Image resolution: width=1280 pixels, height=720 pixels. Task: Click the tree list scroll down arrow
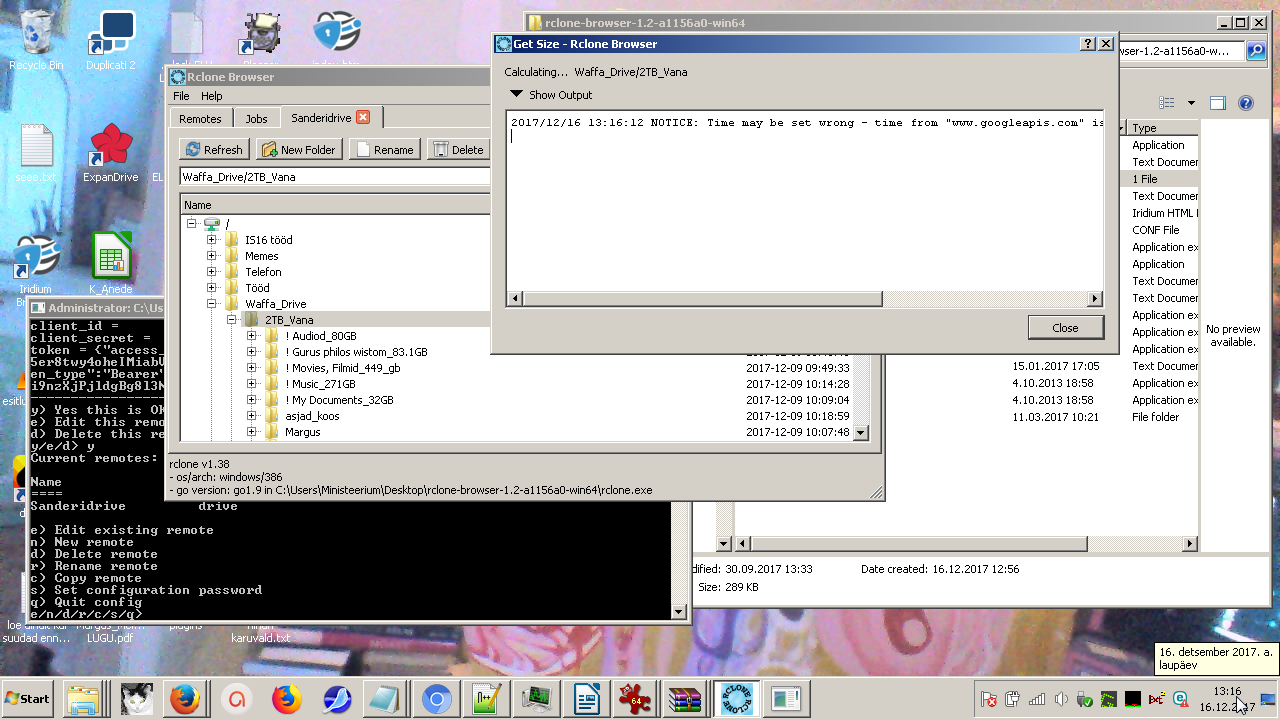tap(861, 433)
